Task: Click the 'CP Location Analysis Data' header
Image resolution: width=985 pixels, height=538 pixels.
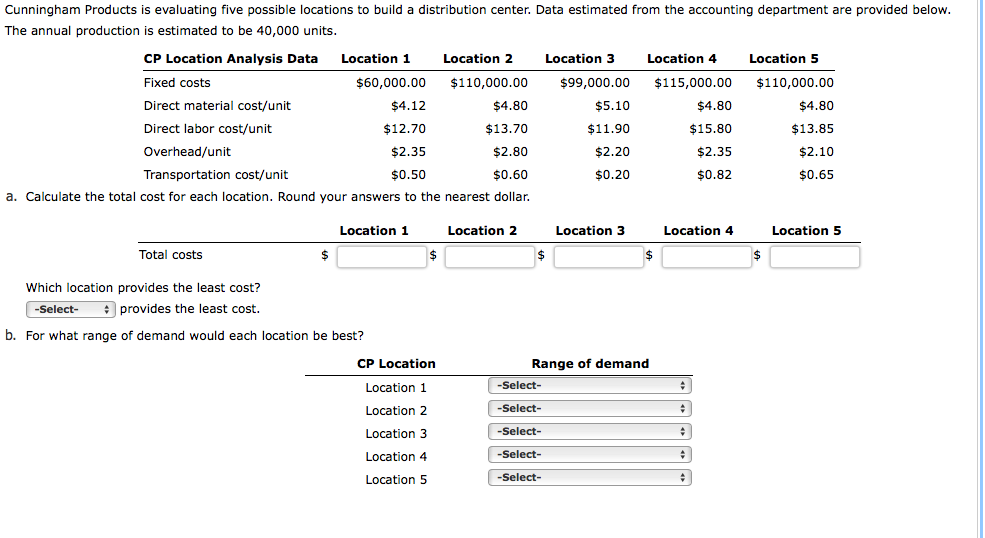Action: click(231, 59)
